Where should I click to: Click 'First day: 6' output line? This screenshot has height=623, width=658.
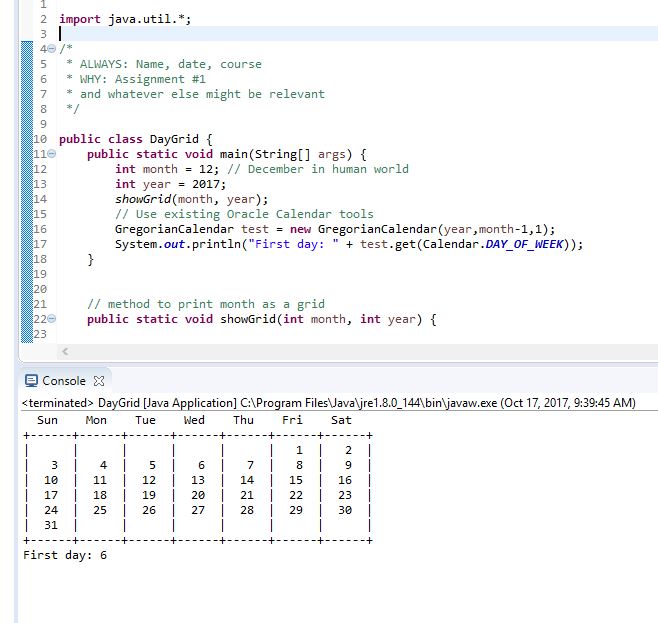click(65, 555)
